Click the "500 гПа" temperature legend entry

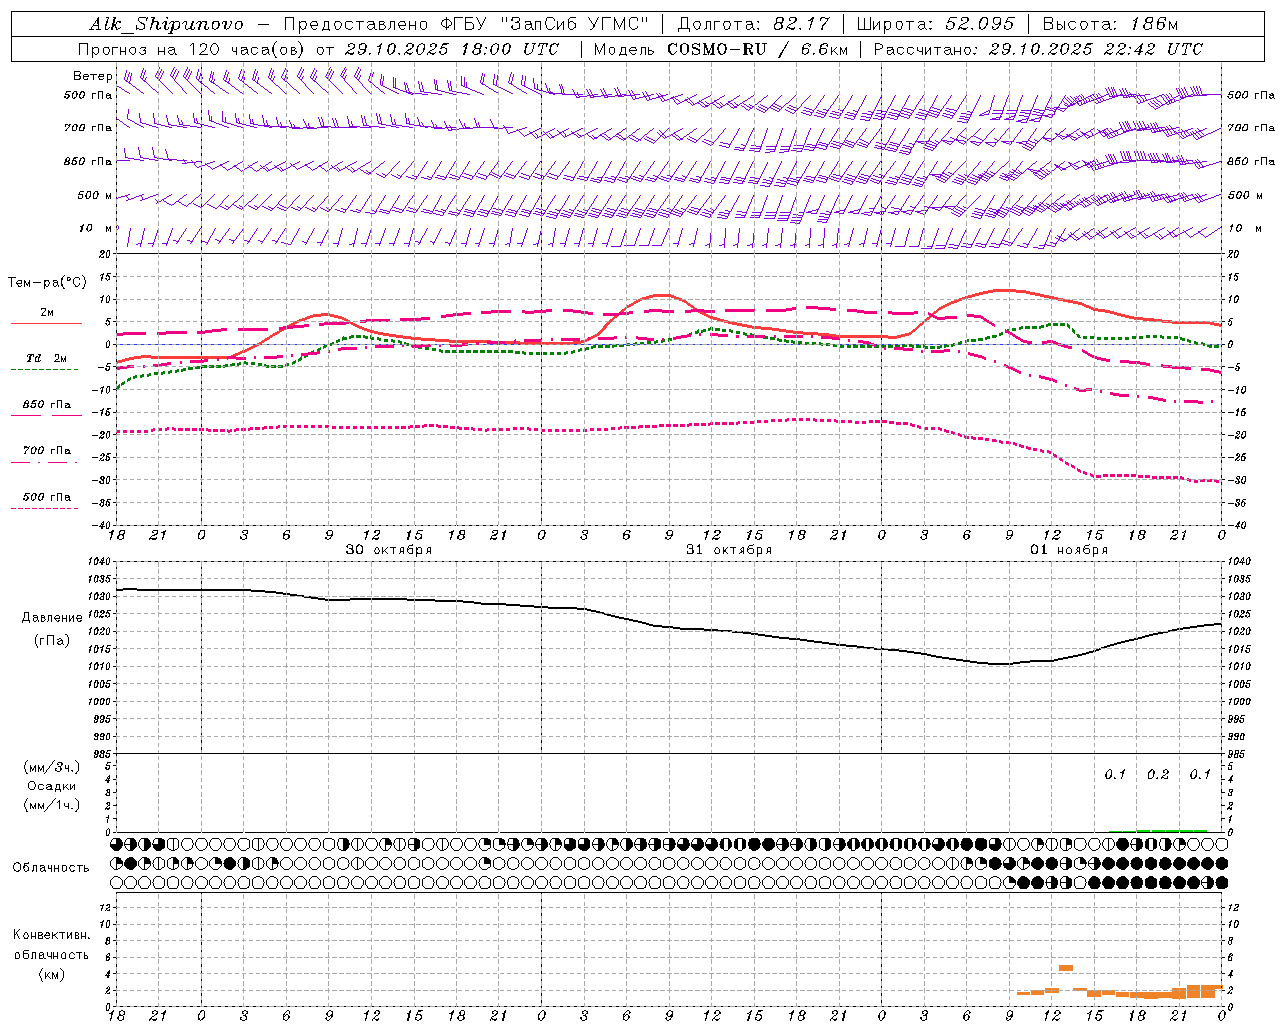click(x=47, y=497)
